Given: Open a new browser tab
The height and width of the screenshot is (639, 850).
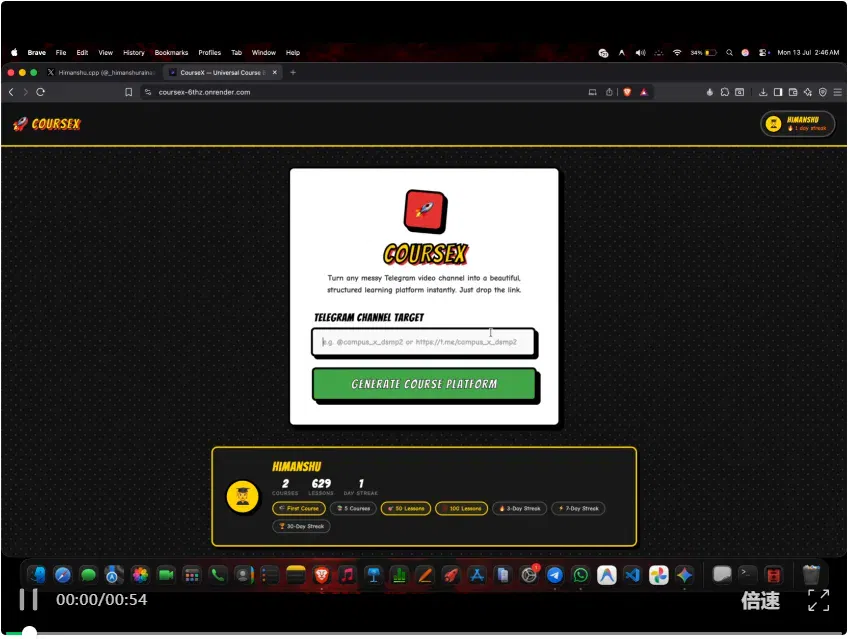Looking at the screenshot, I should [x=293, y=73].
